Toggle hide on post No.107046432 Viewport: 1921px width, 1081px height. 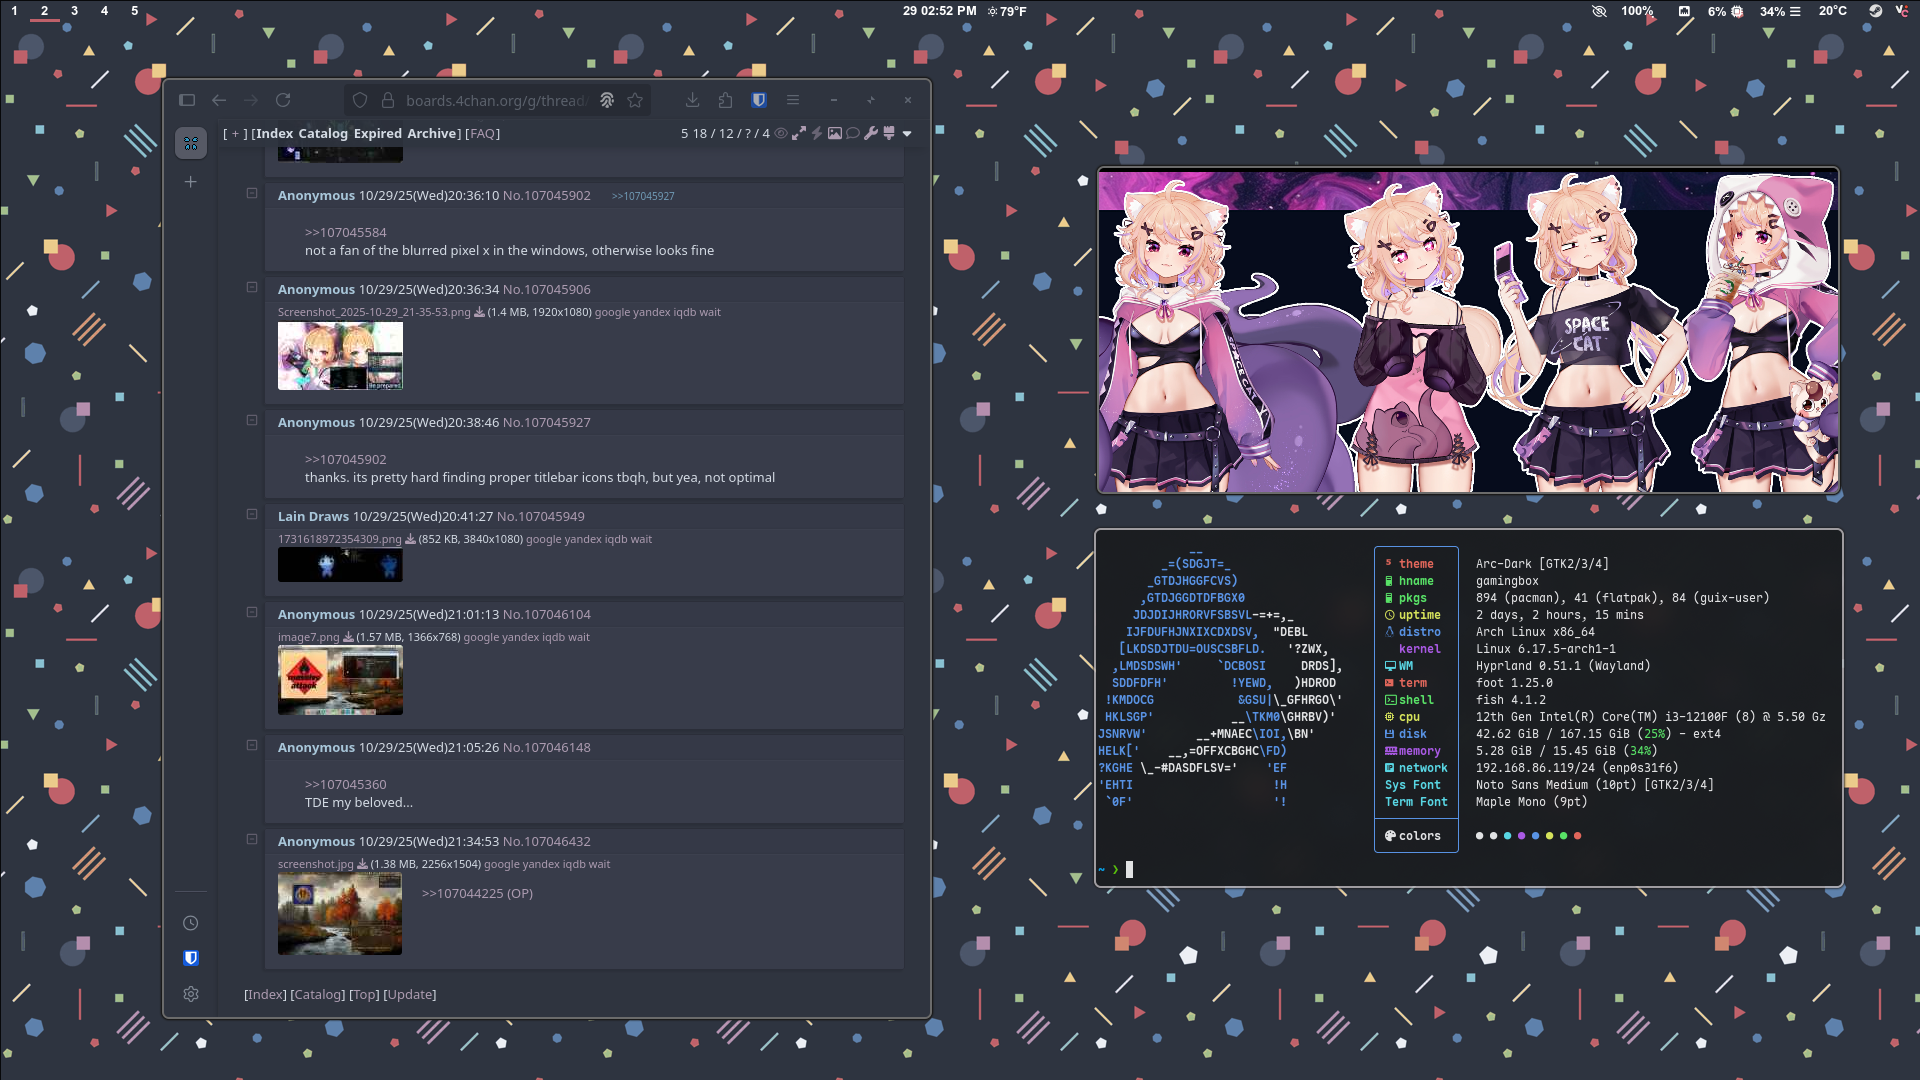[x=252, y=840]
